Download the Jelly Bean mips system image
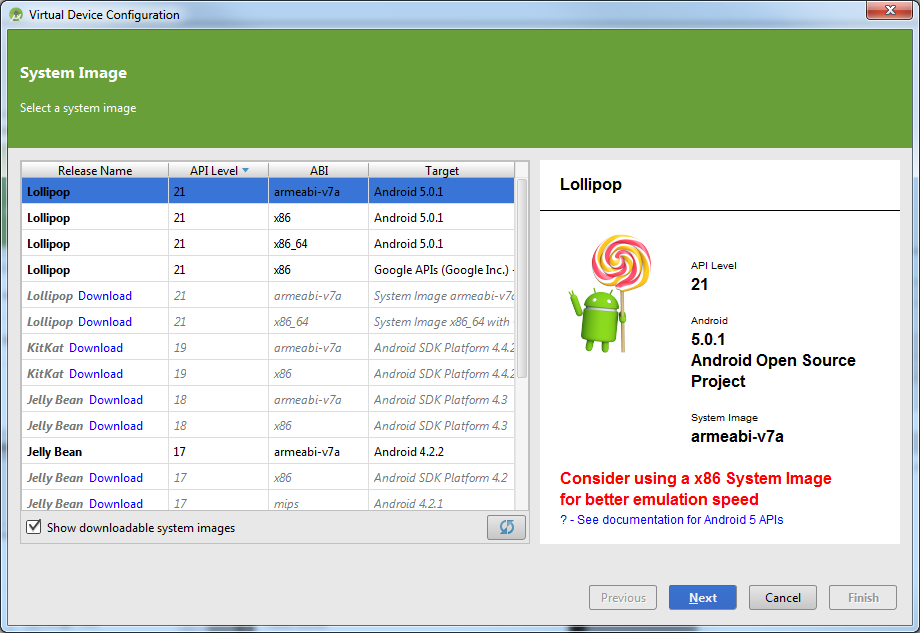Viewport: 920px width, 633px height. pos(116,503)
